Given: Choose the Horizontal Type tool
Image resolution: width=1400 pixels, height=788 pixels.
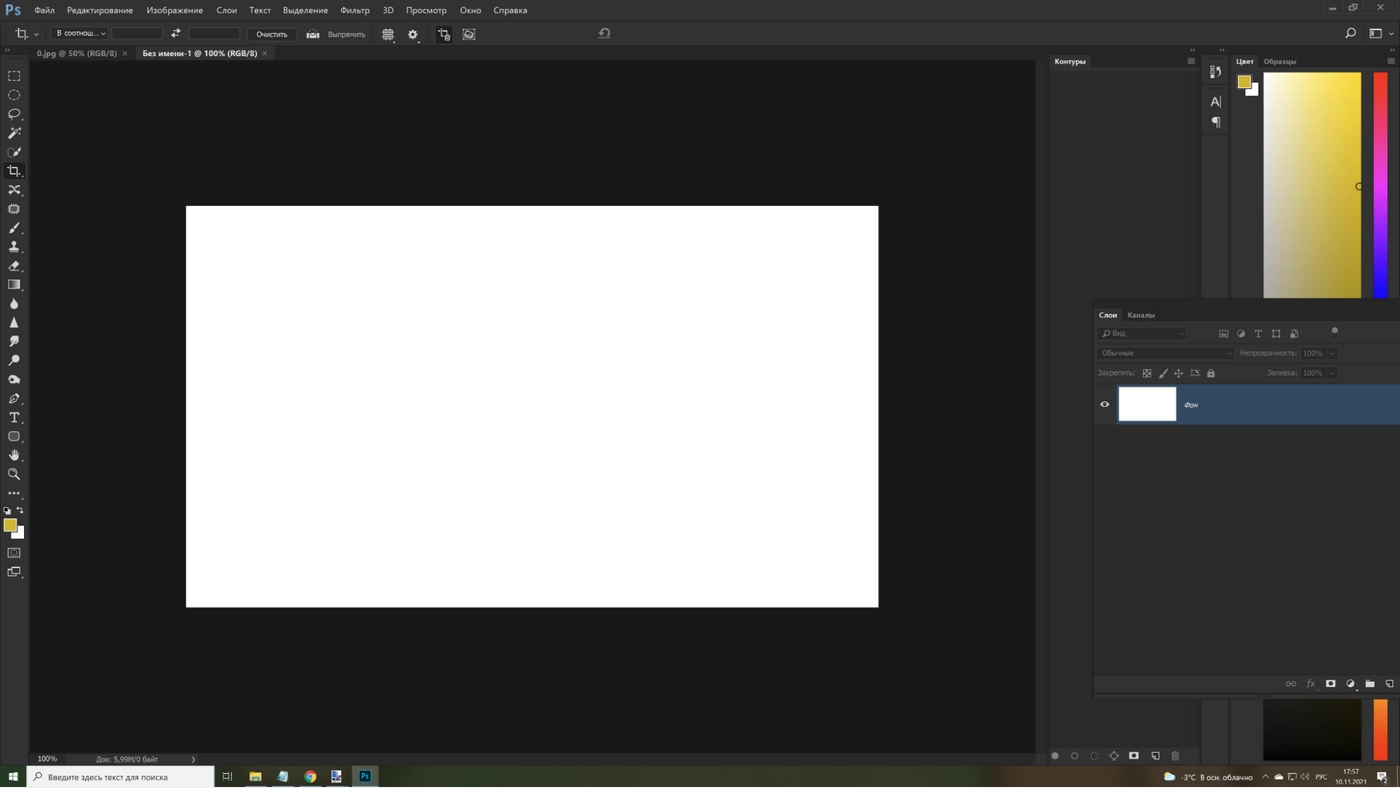Looking at the screenshot, I should (x=14, y=418).
